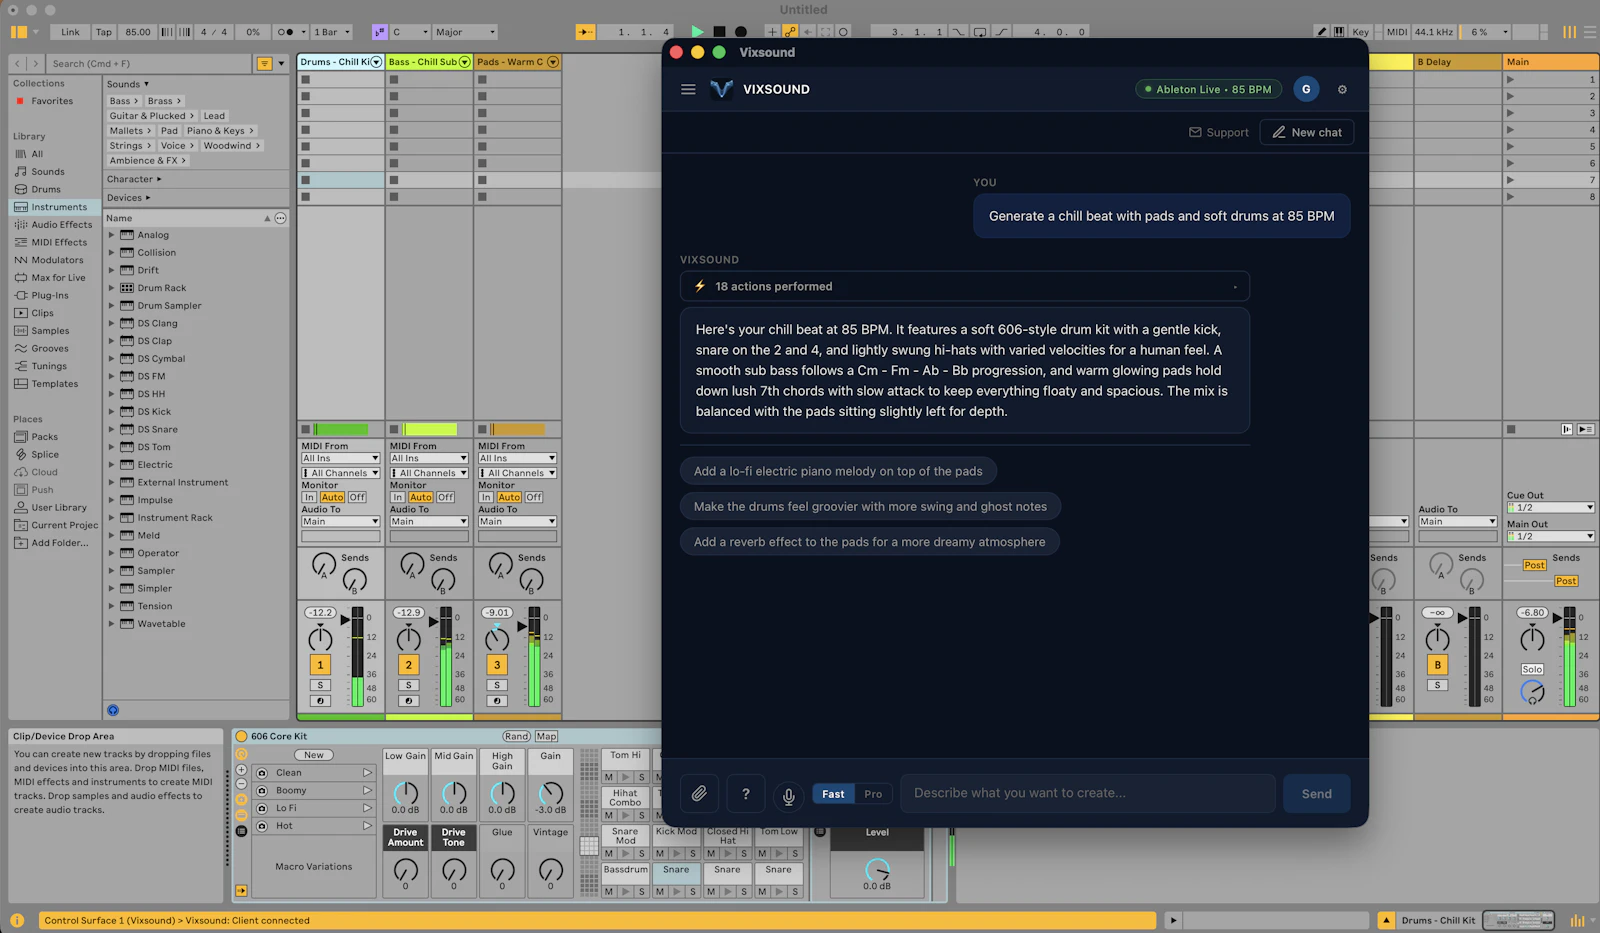Click suggestion to add lo-fi electric piano melody

click(x=838, y=471)
